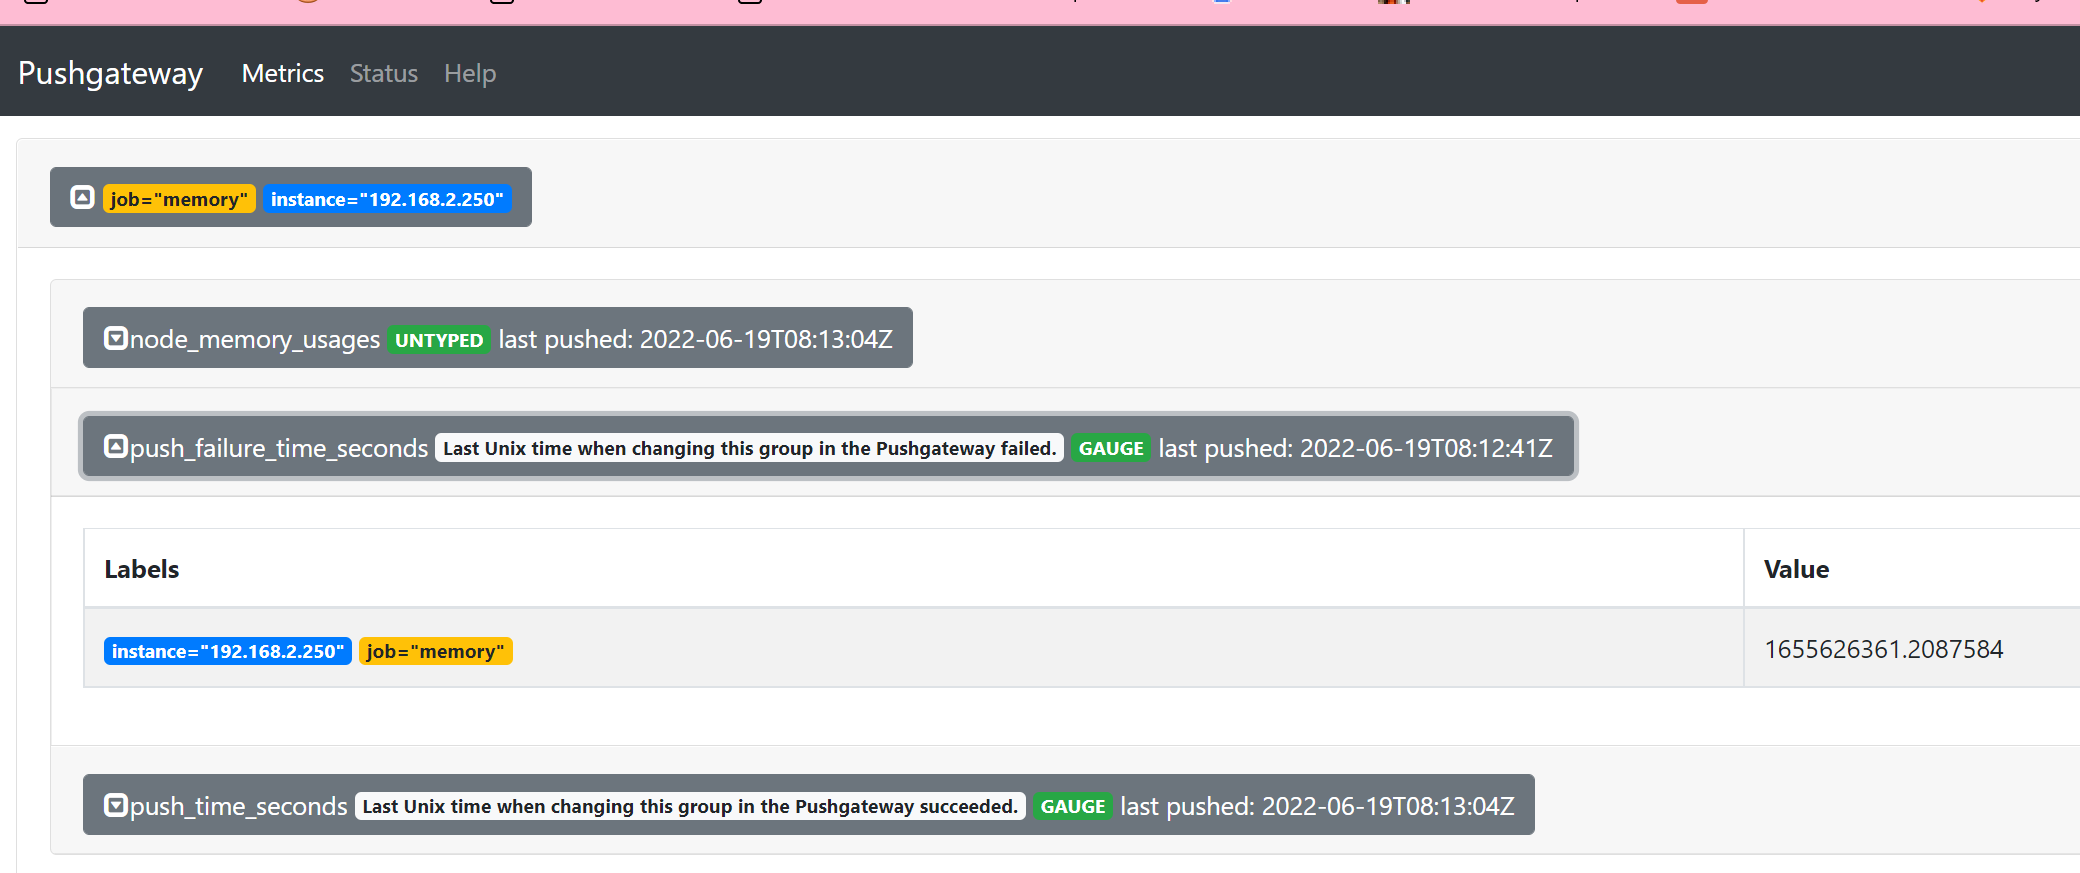Click the Value column header
Screen dimensions: 2080x873
[x=1796, y=569]
